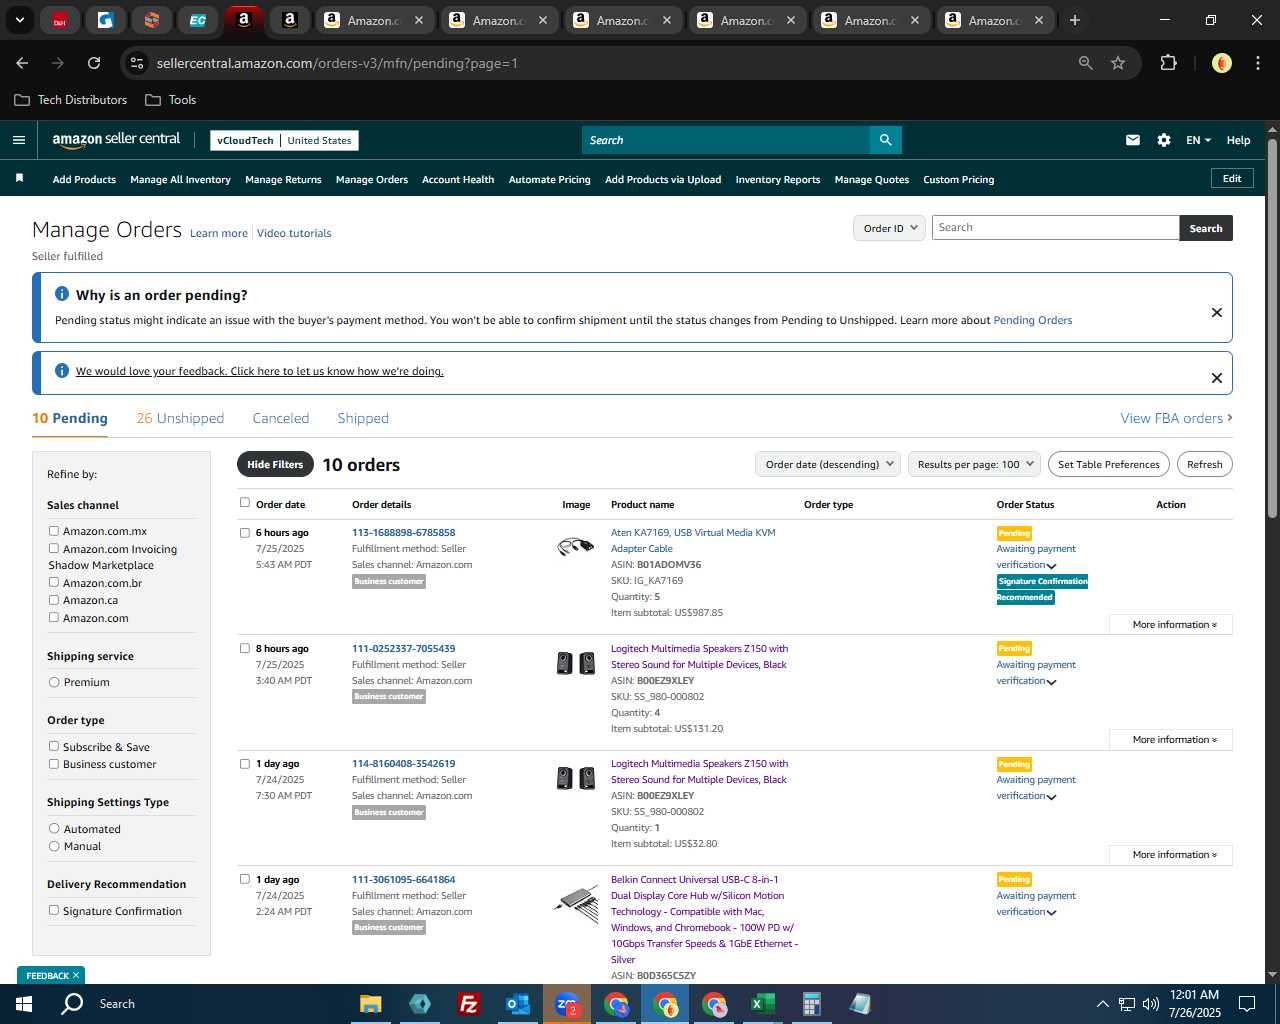Click the Aten KVM adapter cable thumbnail
1280x1024 pixels.
point(575,546)
